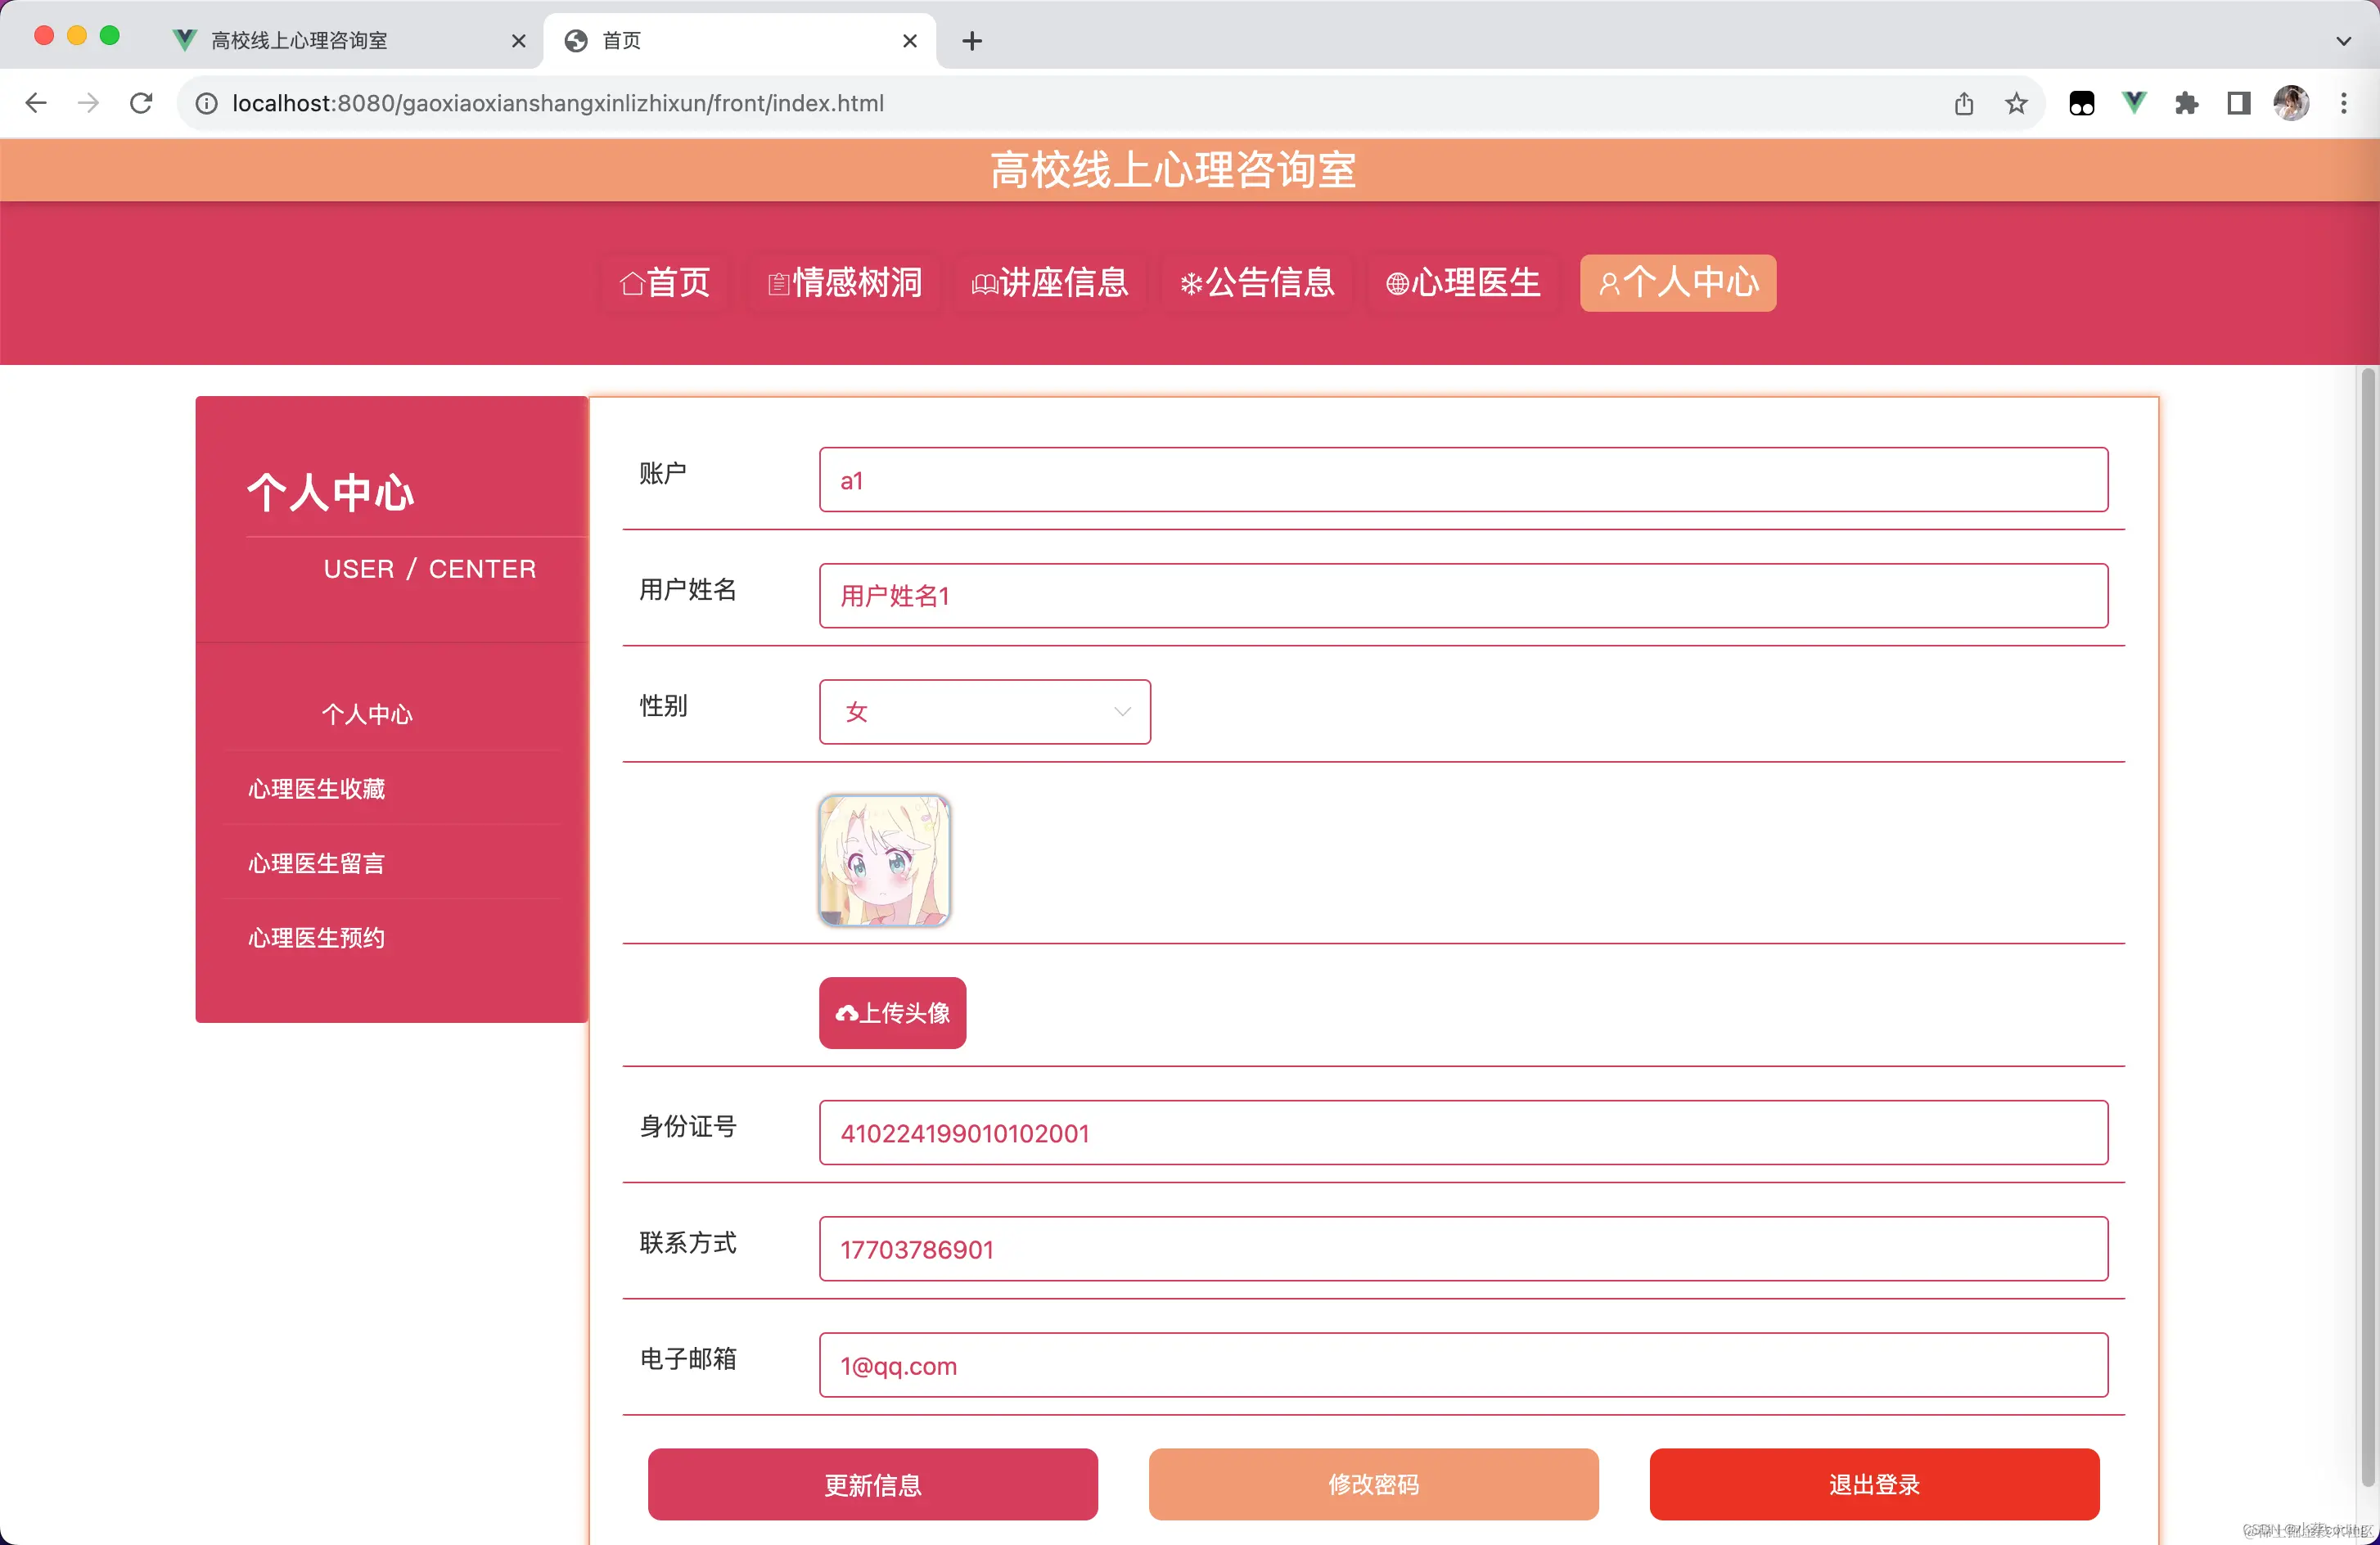The image size is (2380, 1545).
Task: Click the cloud upload icon on 上传头像
Action: coord(849,1013)
